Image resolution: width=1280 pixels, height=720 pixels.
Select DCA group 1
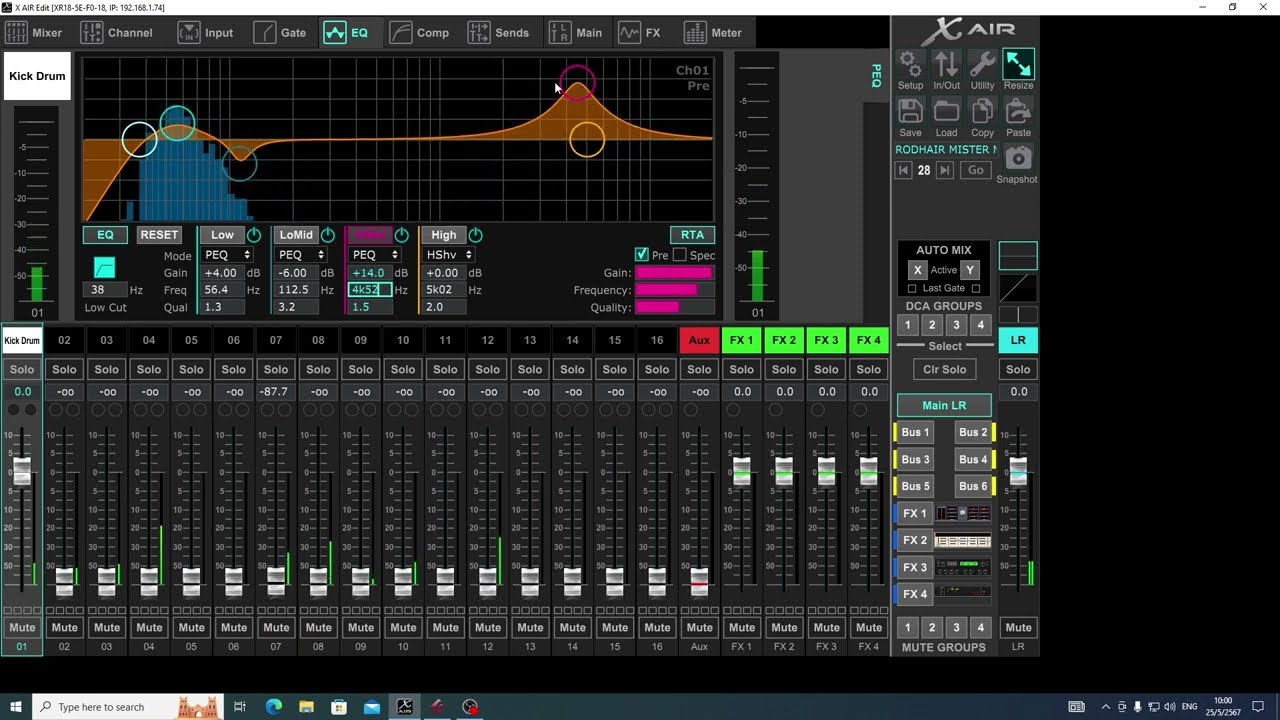(908, 325)
